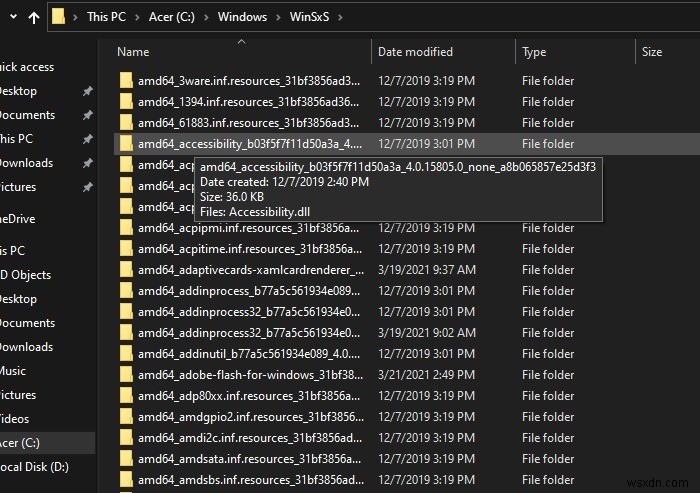This screenshot has width=700, height=493.
Task: Select folder name amd64_addinutil_b77a5c561934e089_4.0....
Action: pyautogui.click(x=249, y=354)
